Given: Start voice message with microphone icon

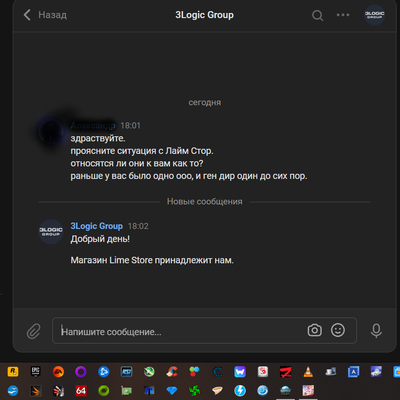Looking at the screenshot, I should (x=376, y=331).
